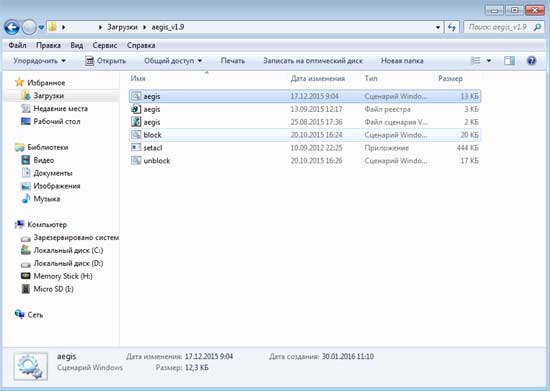Expand the Упорядочить dropdown
This screenshot has width=550, height=391.
[39, 61]
